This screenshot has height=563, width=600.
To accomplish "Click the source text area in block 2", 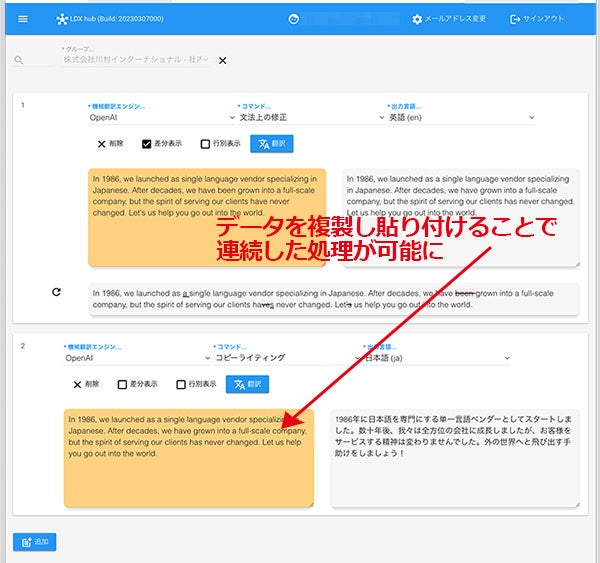I will pyautogui.click(x=189, y=458).
